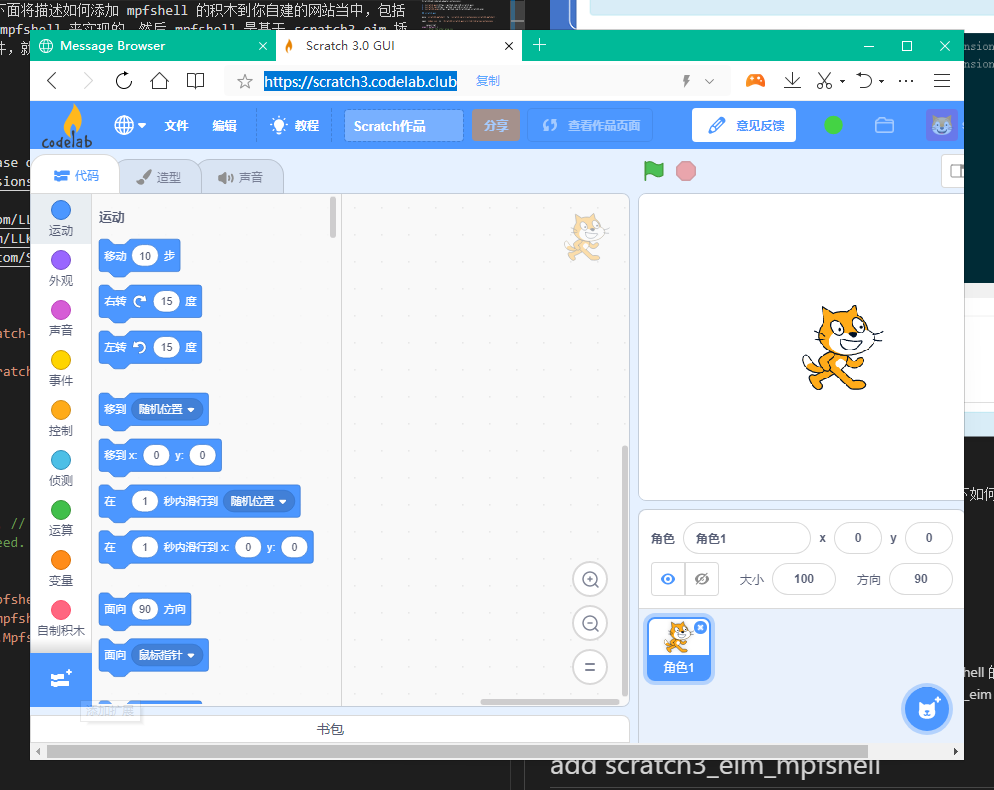Select the 侦测 sensing category

click(x=61, y=469)
